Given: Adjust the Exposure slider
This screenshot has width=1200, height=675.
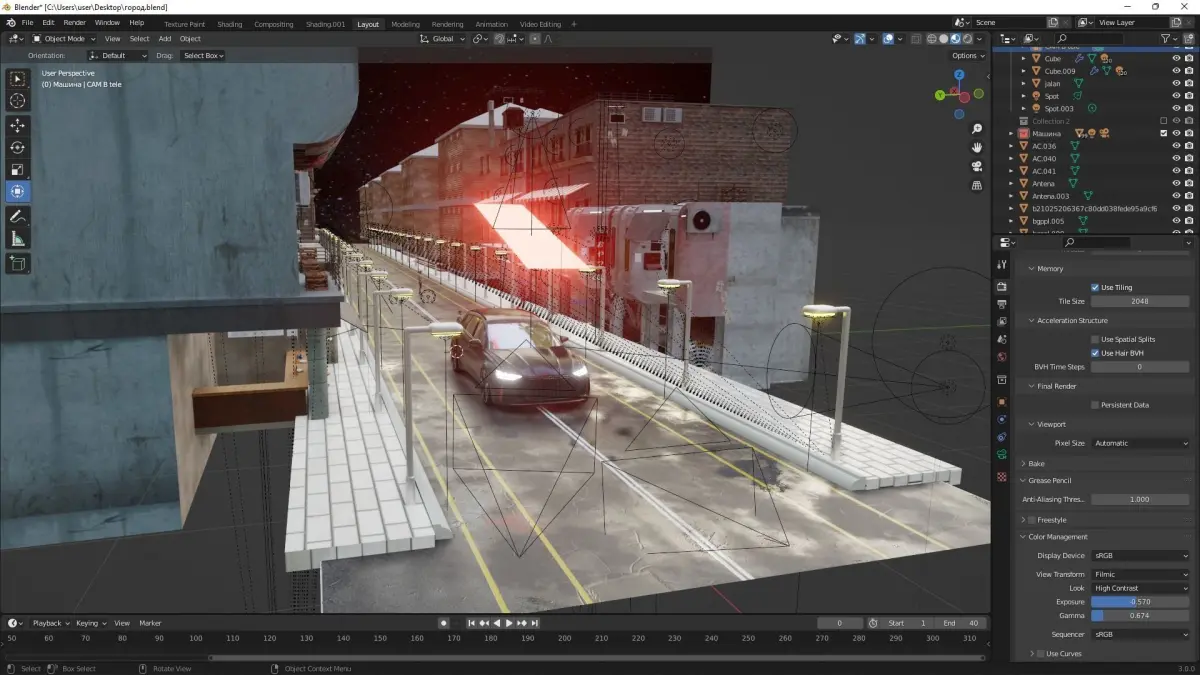Looking at the screenshot, I should tap(1140, 602).
